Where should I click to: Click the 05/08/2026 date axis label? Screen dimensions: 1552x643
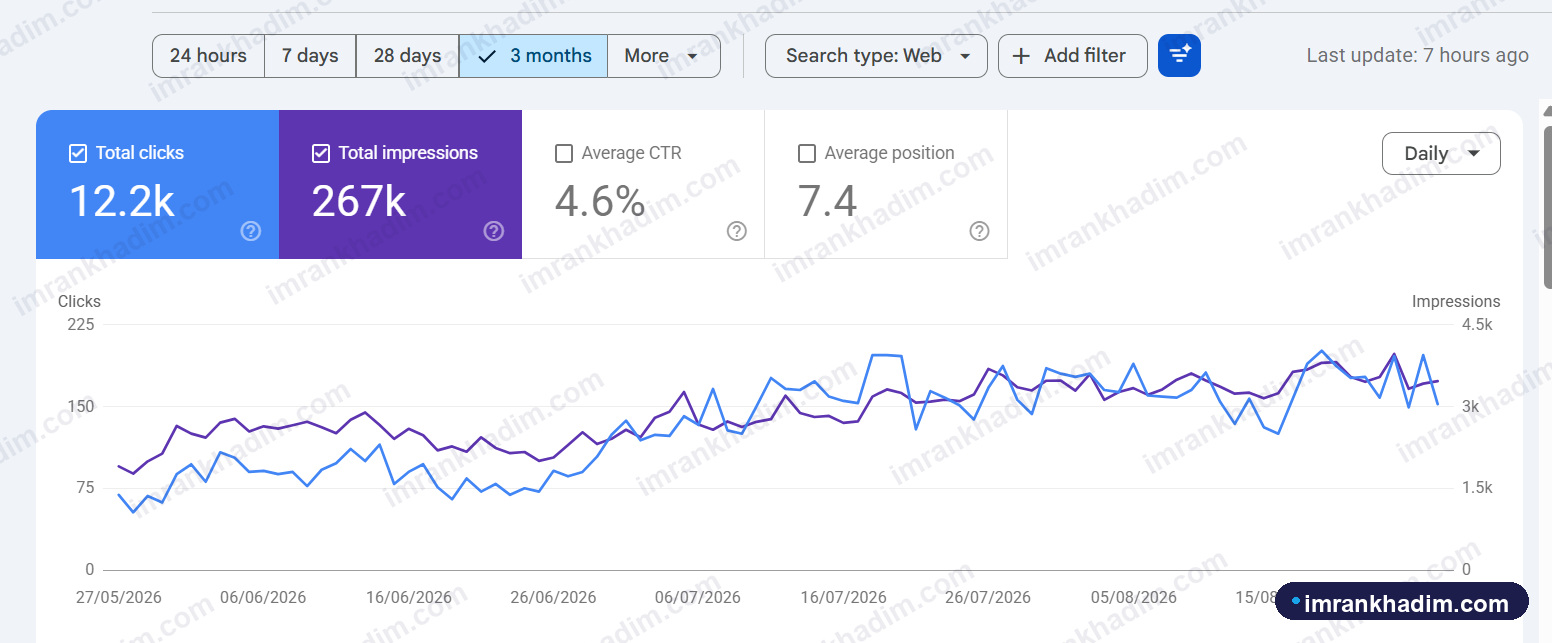(1134, 597)
